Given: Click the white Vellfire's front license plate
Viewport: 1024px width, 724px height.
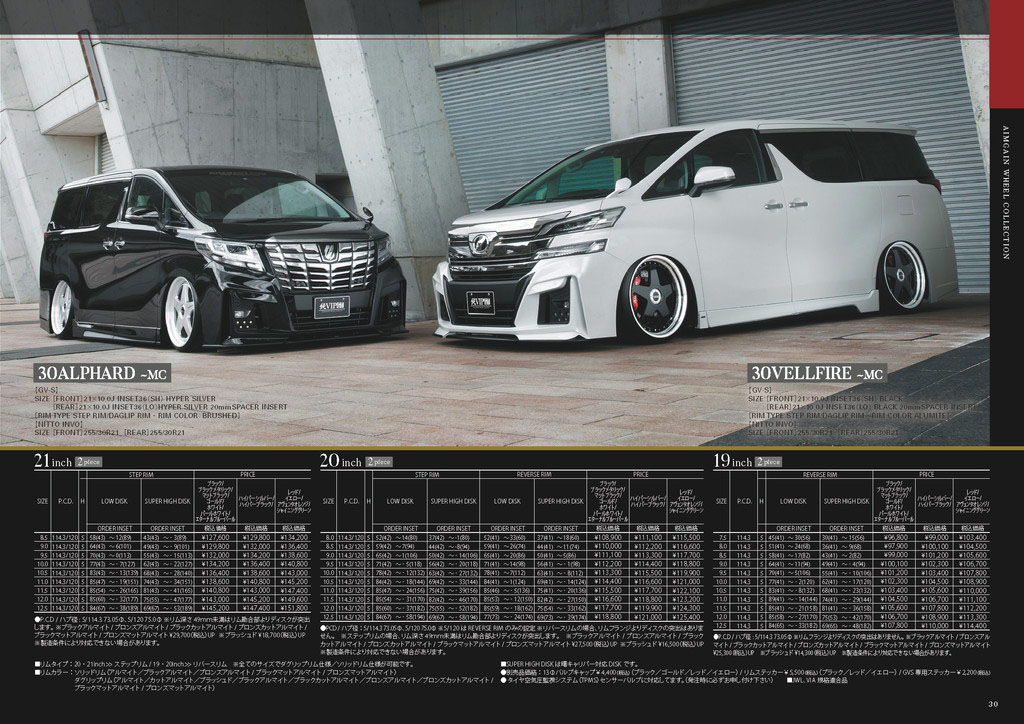Looking at the screenshot, I should coord(480,302).
